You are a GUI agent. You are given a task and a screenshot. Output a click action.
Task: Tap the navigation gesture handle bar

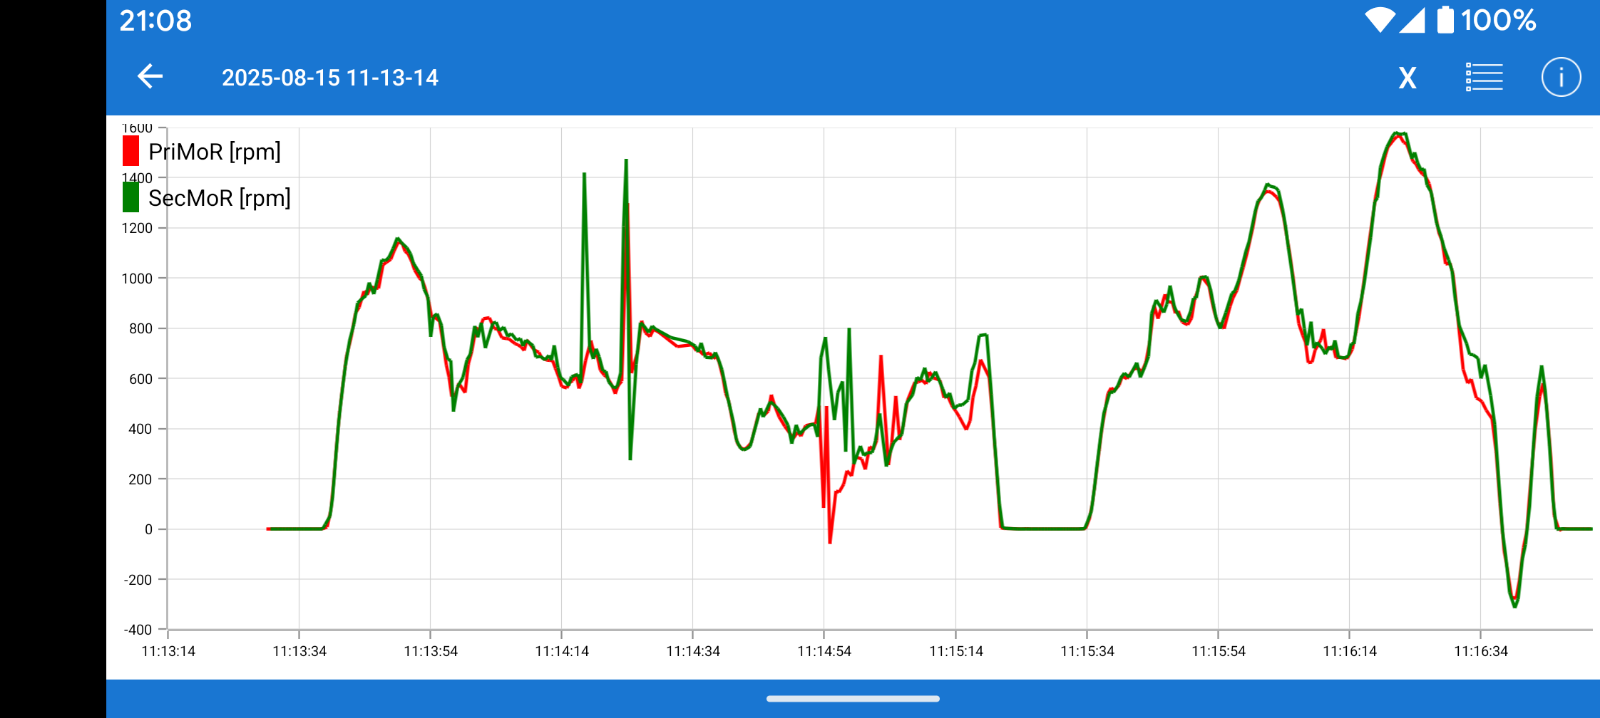click(x=853, y=699)
